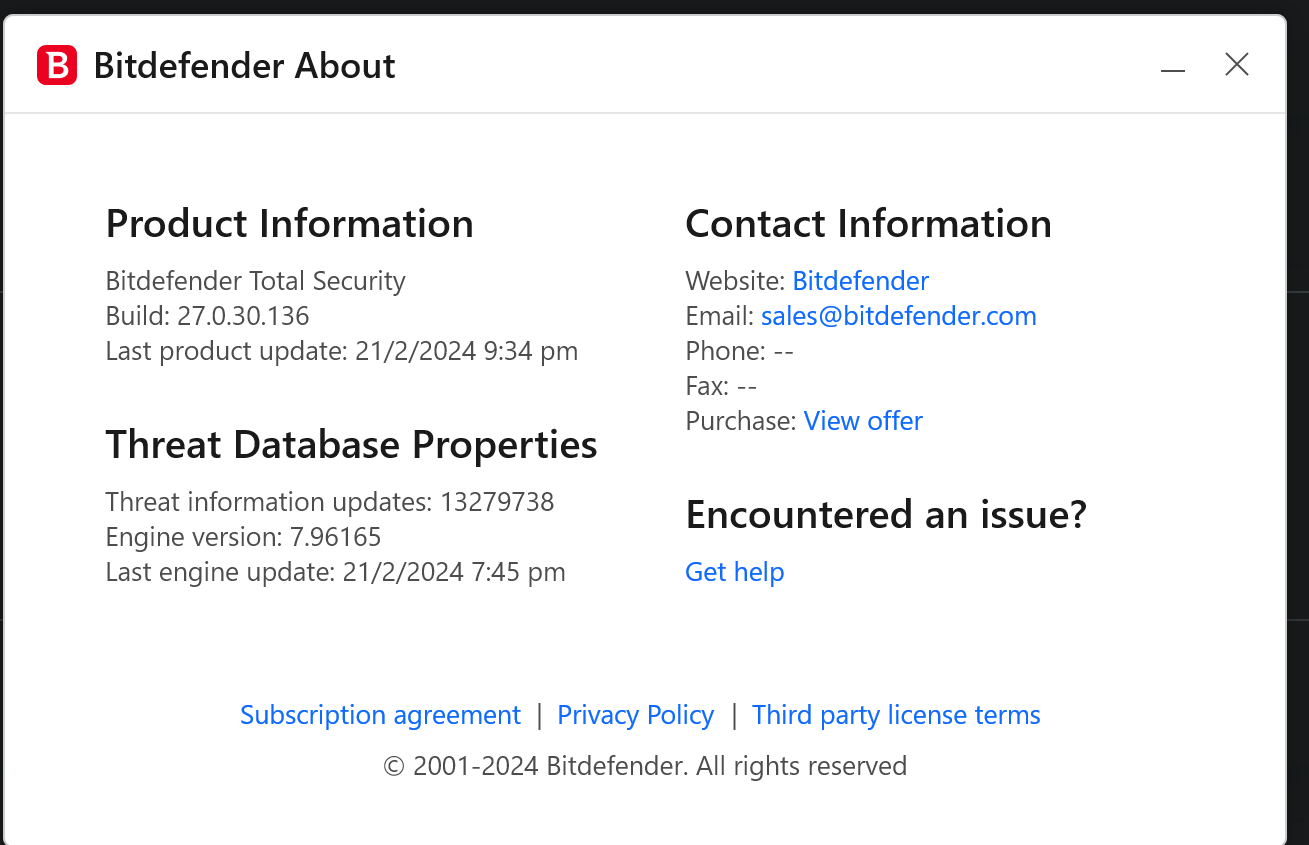This screenshot has height=845, width=1309.
Task: Click the Product Information heading
Action: pos(289,223)
